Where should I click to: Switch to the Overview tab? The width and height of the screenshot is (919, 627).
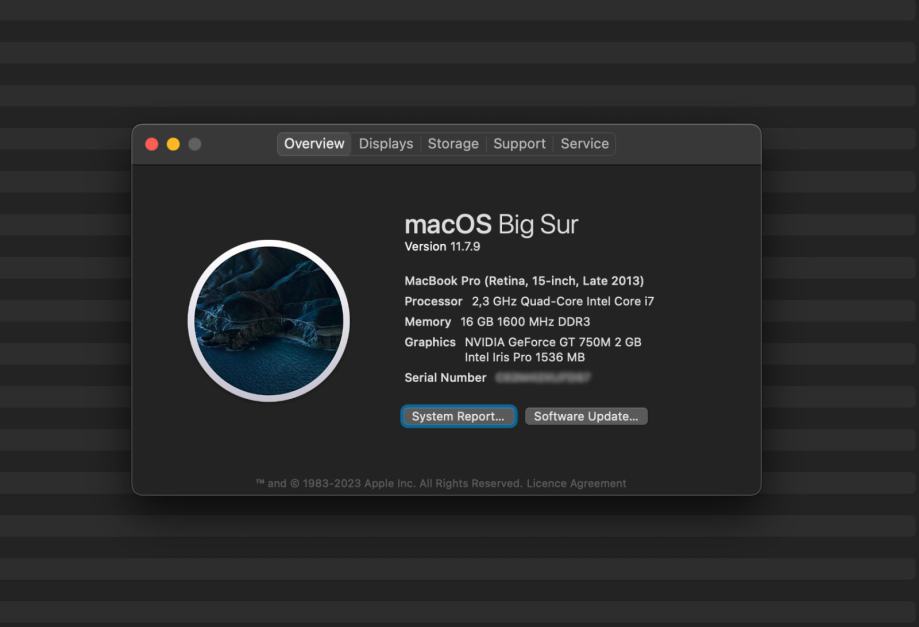[x=314, y=144]
